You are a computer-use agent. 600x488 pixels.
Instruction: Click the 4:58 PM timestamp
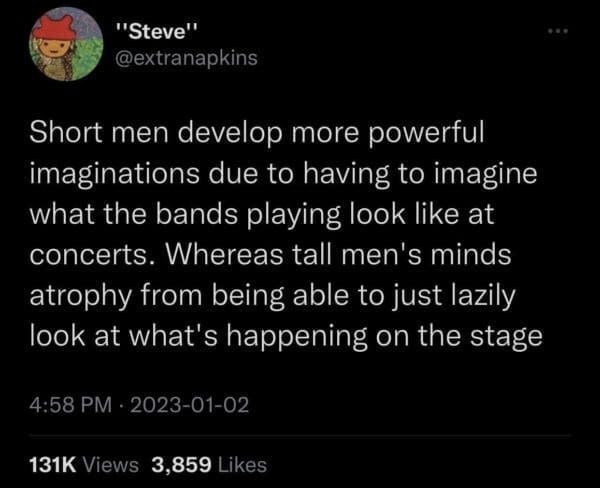tap(70, 405)
